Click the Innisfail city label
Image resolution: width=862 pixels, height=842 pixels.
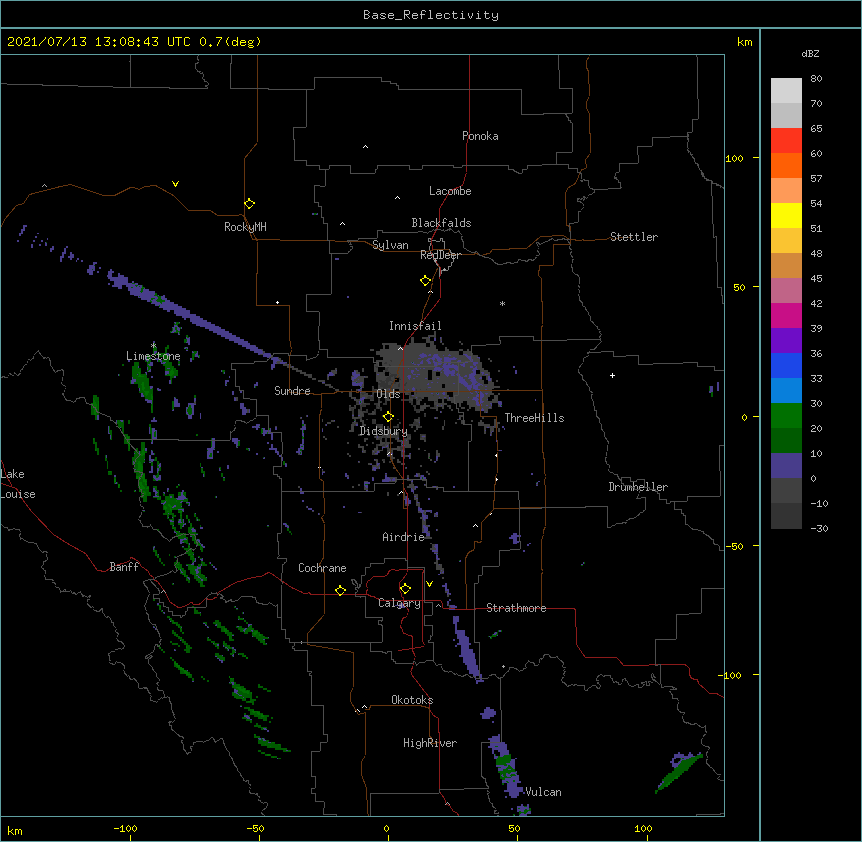click(x=415, y=326)
